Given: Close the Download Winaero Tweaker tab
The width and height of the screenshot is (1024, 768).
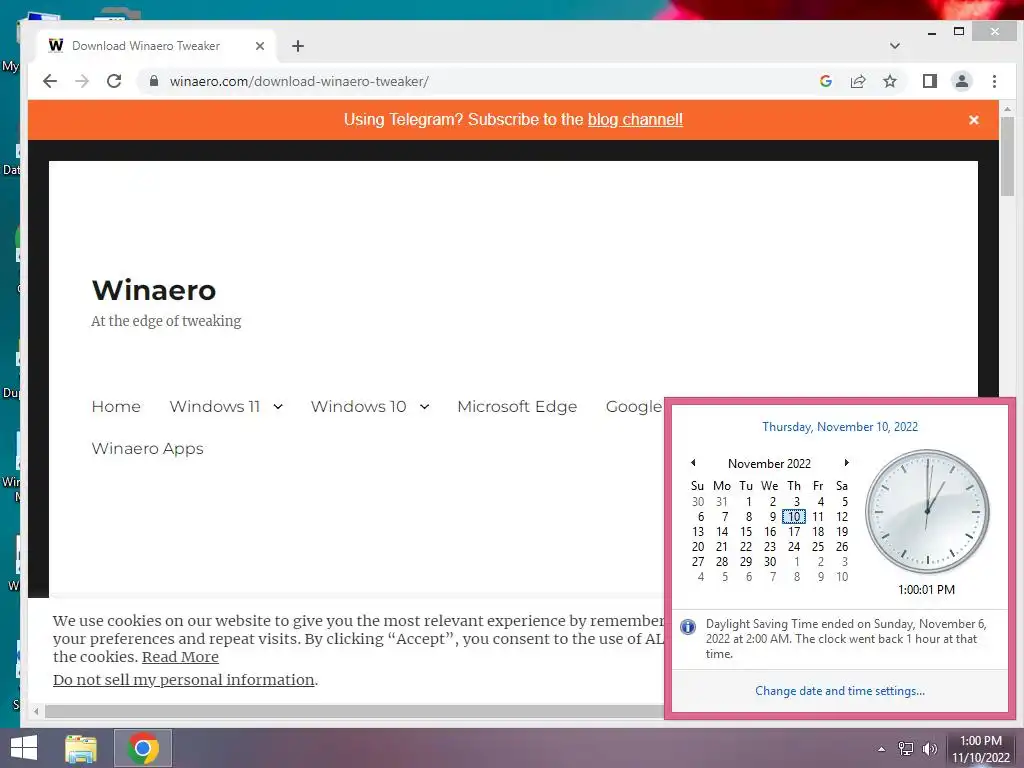Looking at the screenshot, I should pos(260,46).
